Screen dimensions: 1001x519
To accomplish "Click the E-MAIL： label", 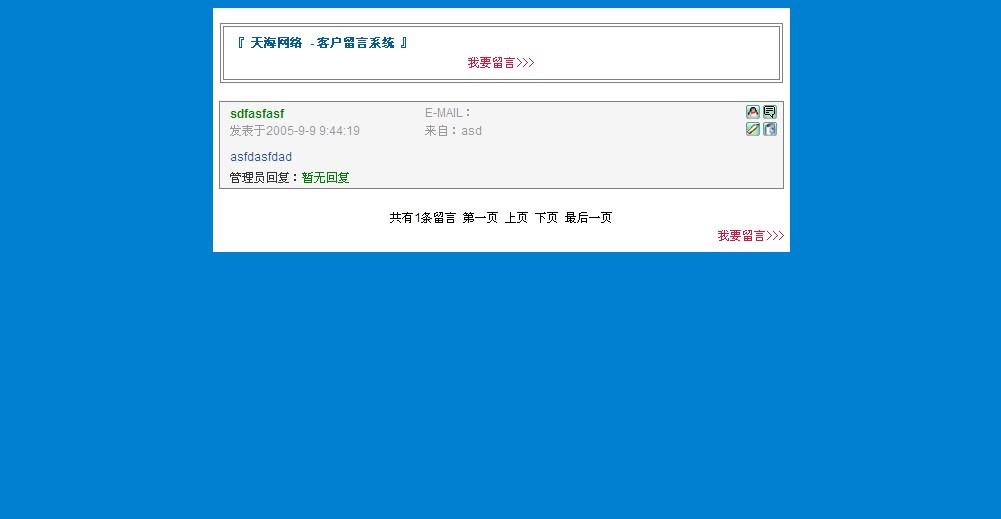I will click(x=448, y=113).
